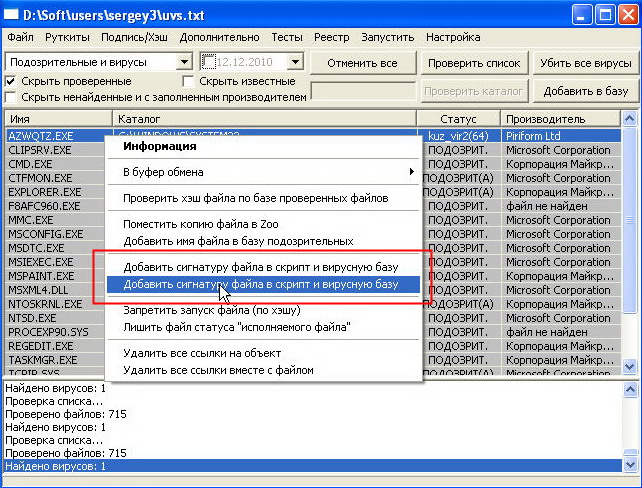Select Лишить файл статуса "исполняемого файла"
The height and width of the screenshot is (488, 642).
click(264, 327)
